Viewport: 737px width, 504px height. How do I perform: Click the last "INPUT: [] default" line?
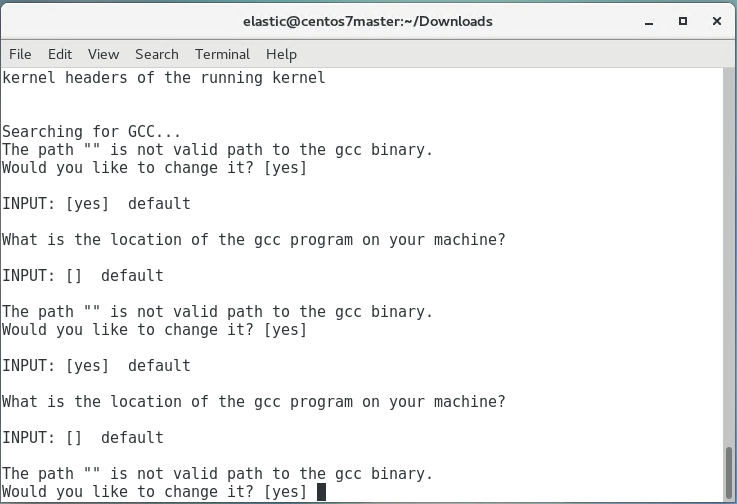(x=83, y=438)
